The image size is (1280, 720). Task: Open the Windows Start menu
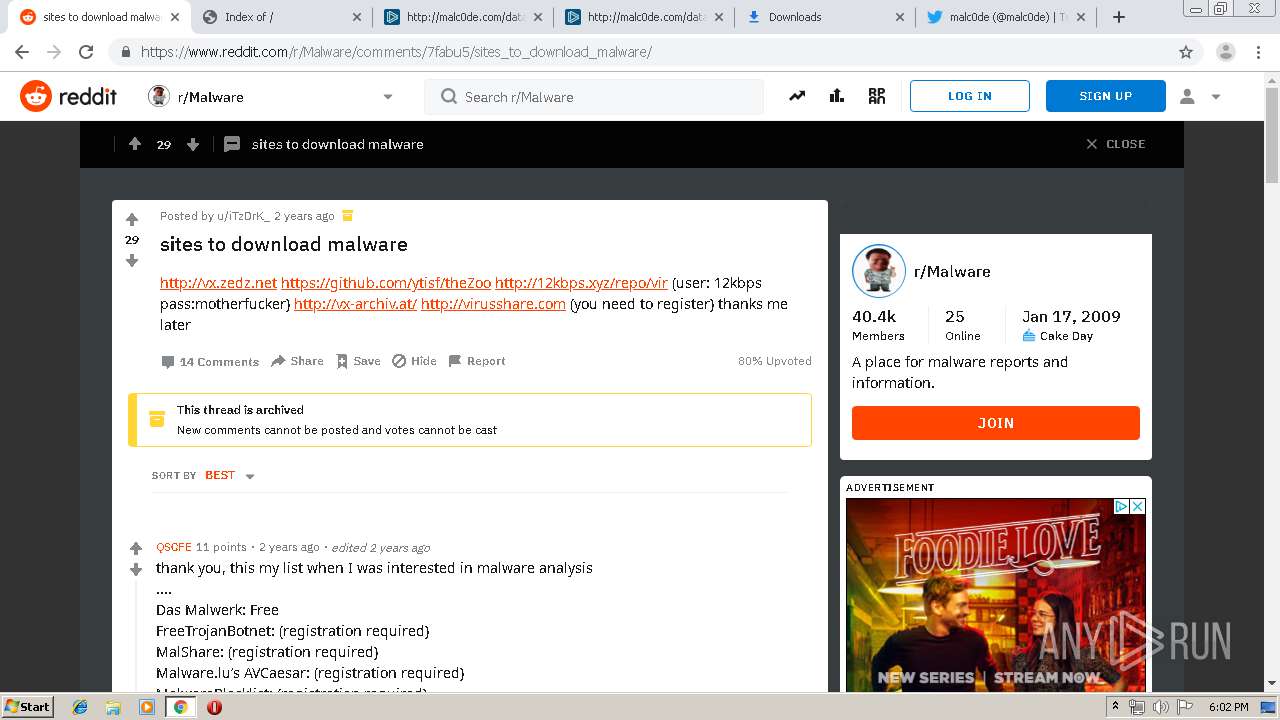pyautogui.click(x=28, y=707)
